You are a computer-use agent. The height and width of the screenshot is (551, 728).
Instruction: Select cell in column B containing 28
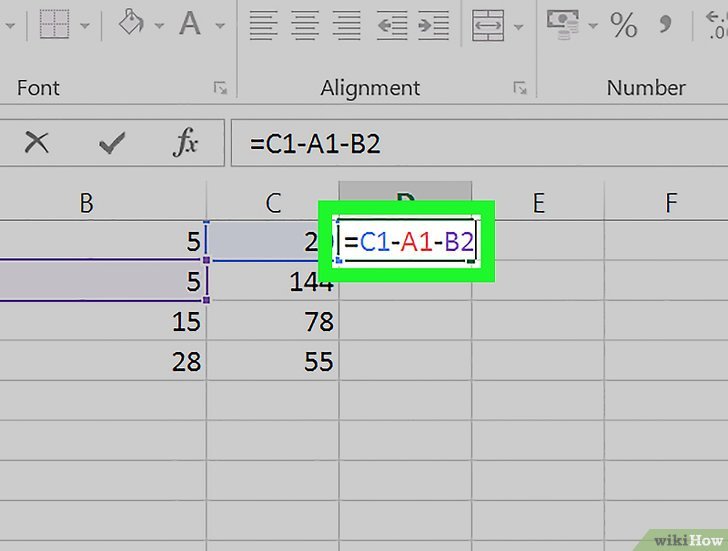pos(103,361)
